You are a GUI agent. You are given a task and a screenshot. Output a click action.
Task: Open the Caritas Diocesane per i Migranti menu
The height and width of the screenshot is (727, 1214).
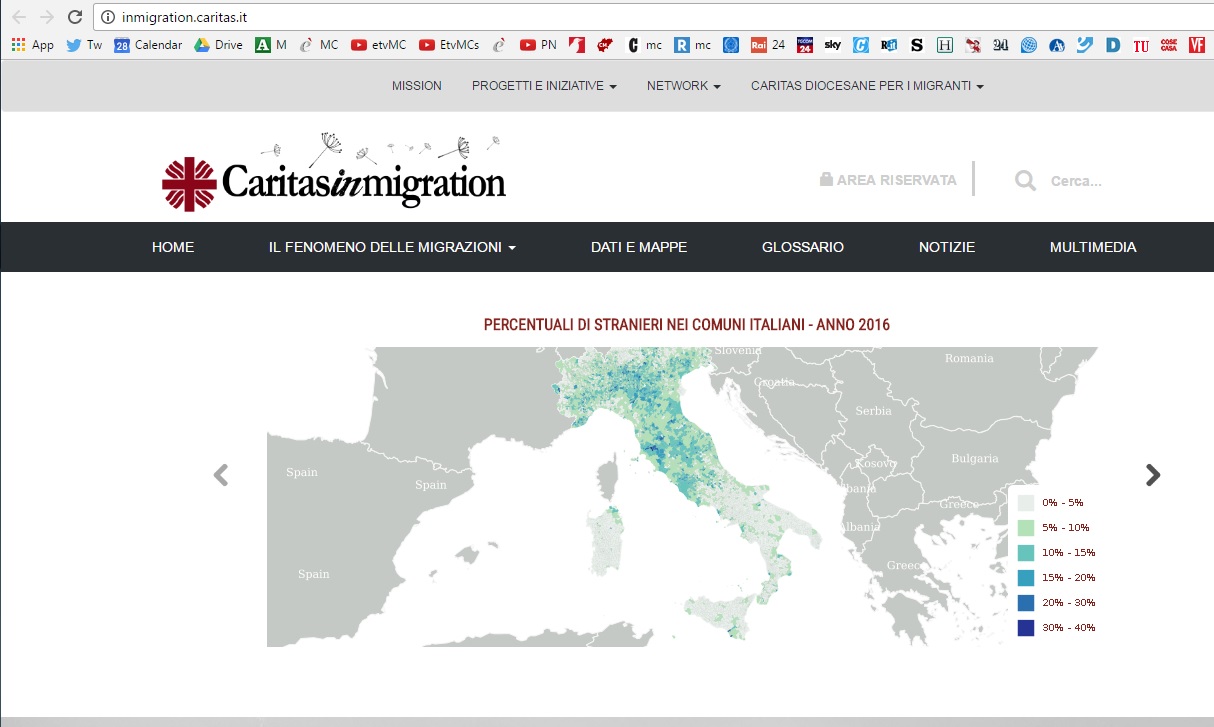coord(867,86)
